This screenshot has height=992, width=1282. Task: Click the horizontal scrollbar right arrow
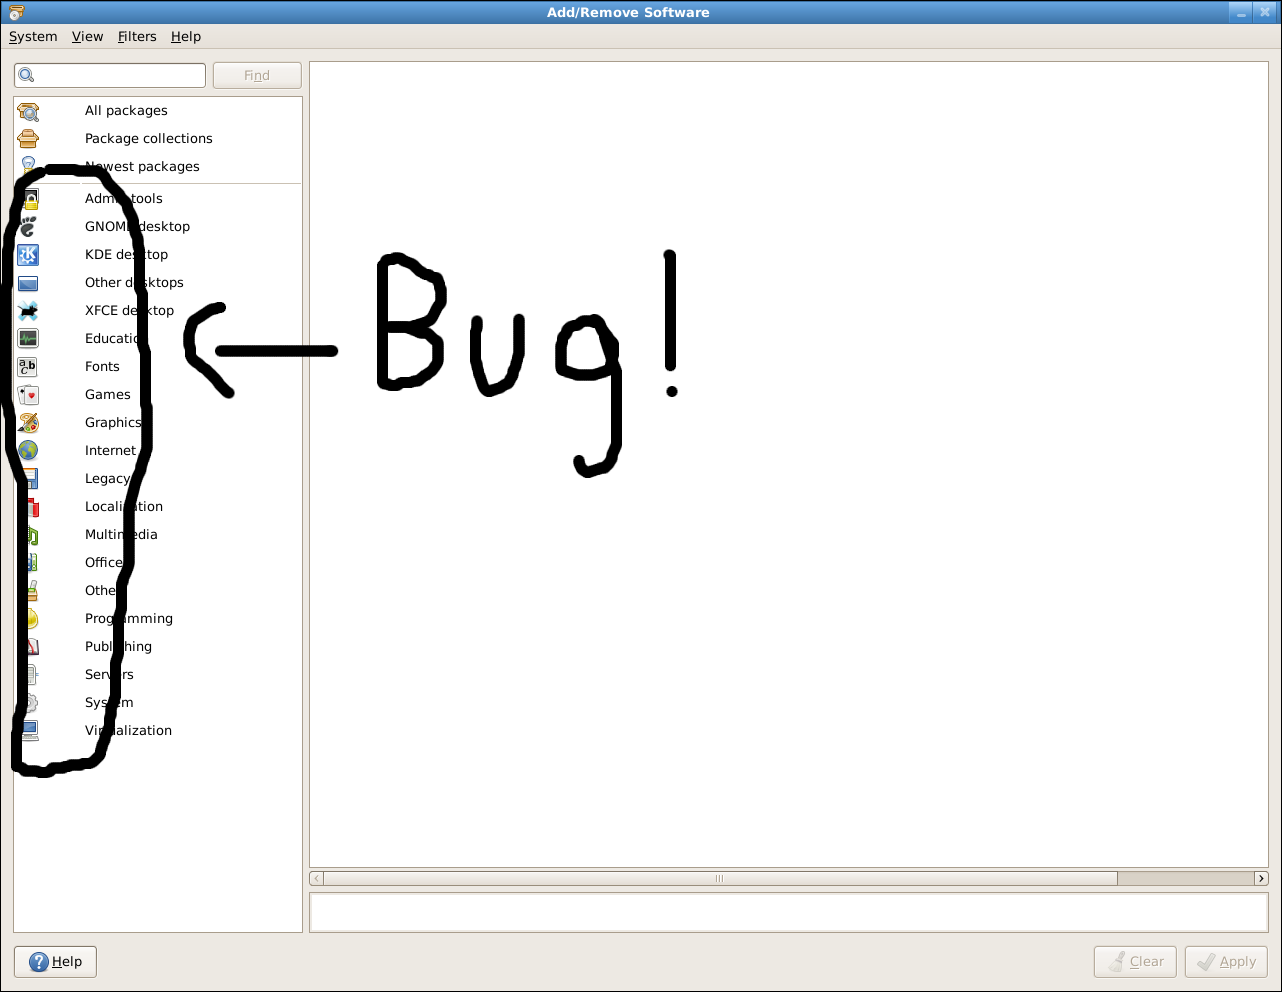[1261, 879]
